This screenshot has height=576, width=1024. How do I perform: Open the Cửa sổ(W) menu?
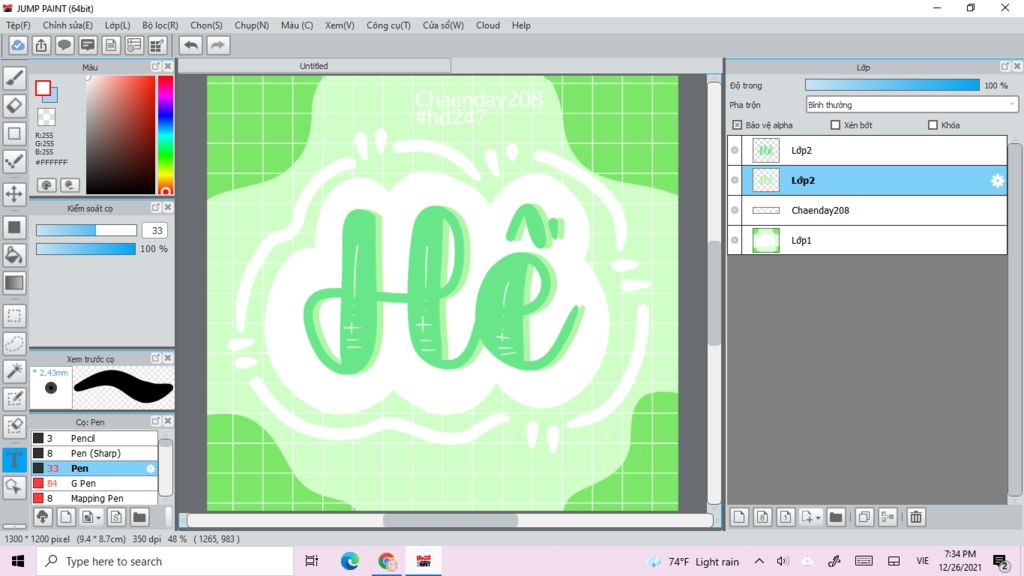pos(443,25)
